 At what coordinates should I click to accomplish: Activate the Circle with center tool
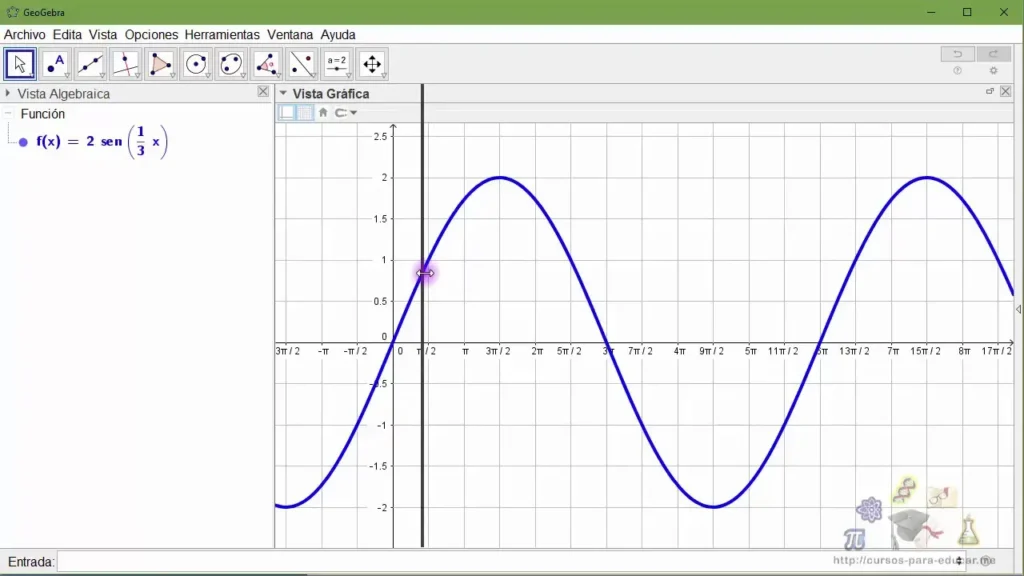196,64
